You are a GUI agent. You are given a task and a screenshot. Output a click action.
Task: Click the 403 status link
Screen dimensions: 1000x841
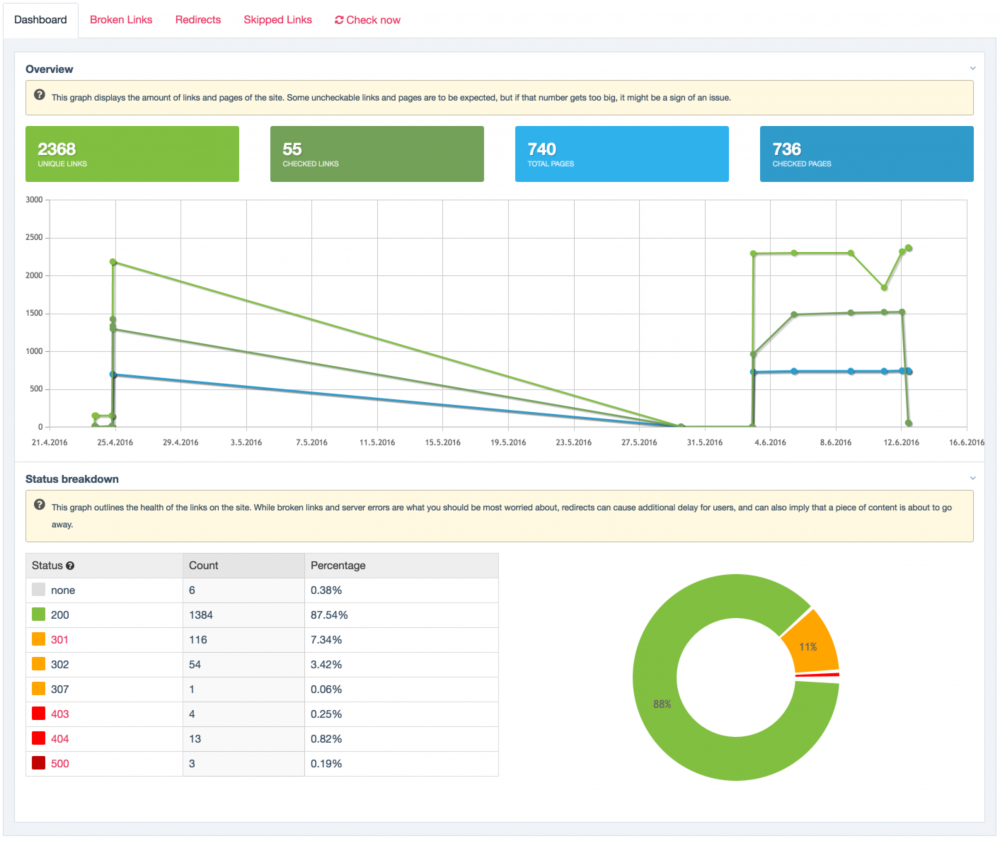click(62, 713)
